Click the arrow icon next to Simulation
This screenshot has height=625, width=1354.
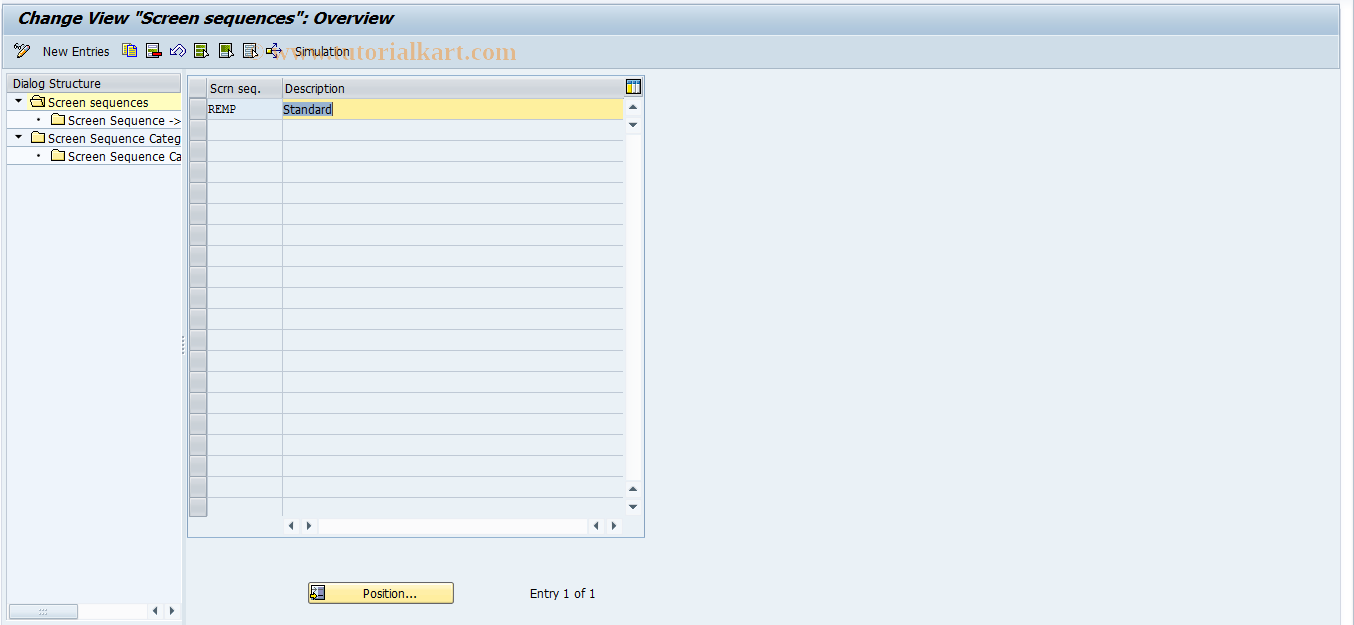[x=274, y=51]
